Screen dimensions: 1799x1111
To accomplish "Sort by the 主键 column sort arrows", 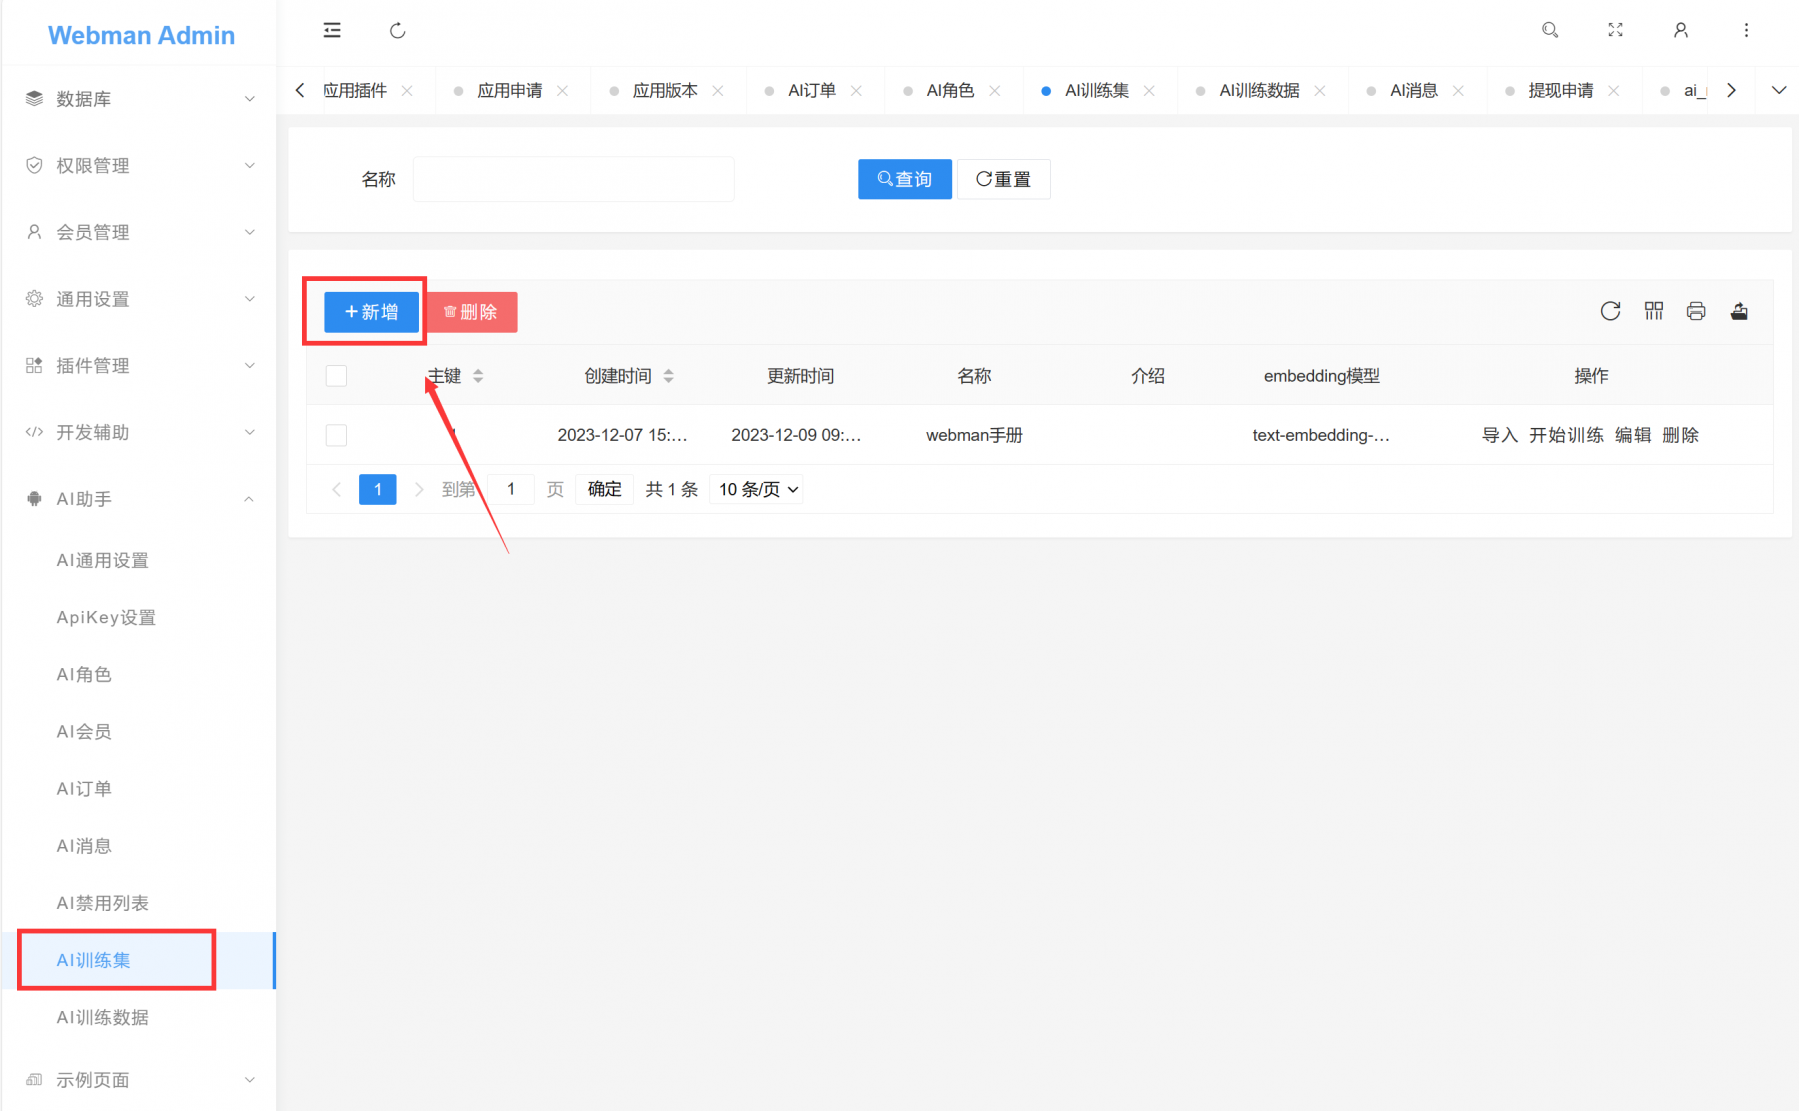I will (x=478, y=376).
